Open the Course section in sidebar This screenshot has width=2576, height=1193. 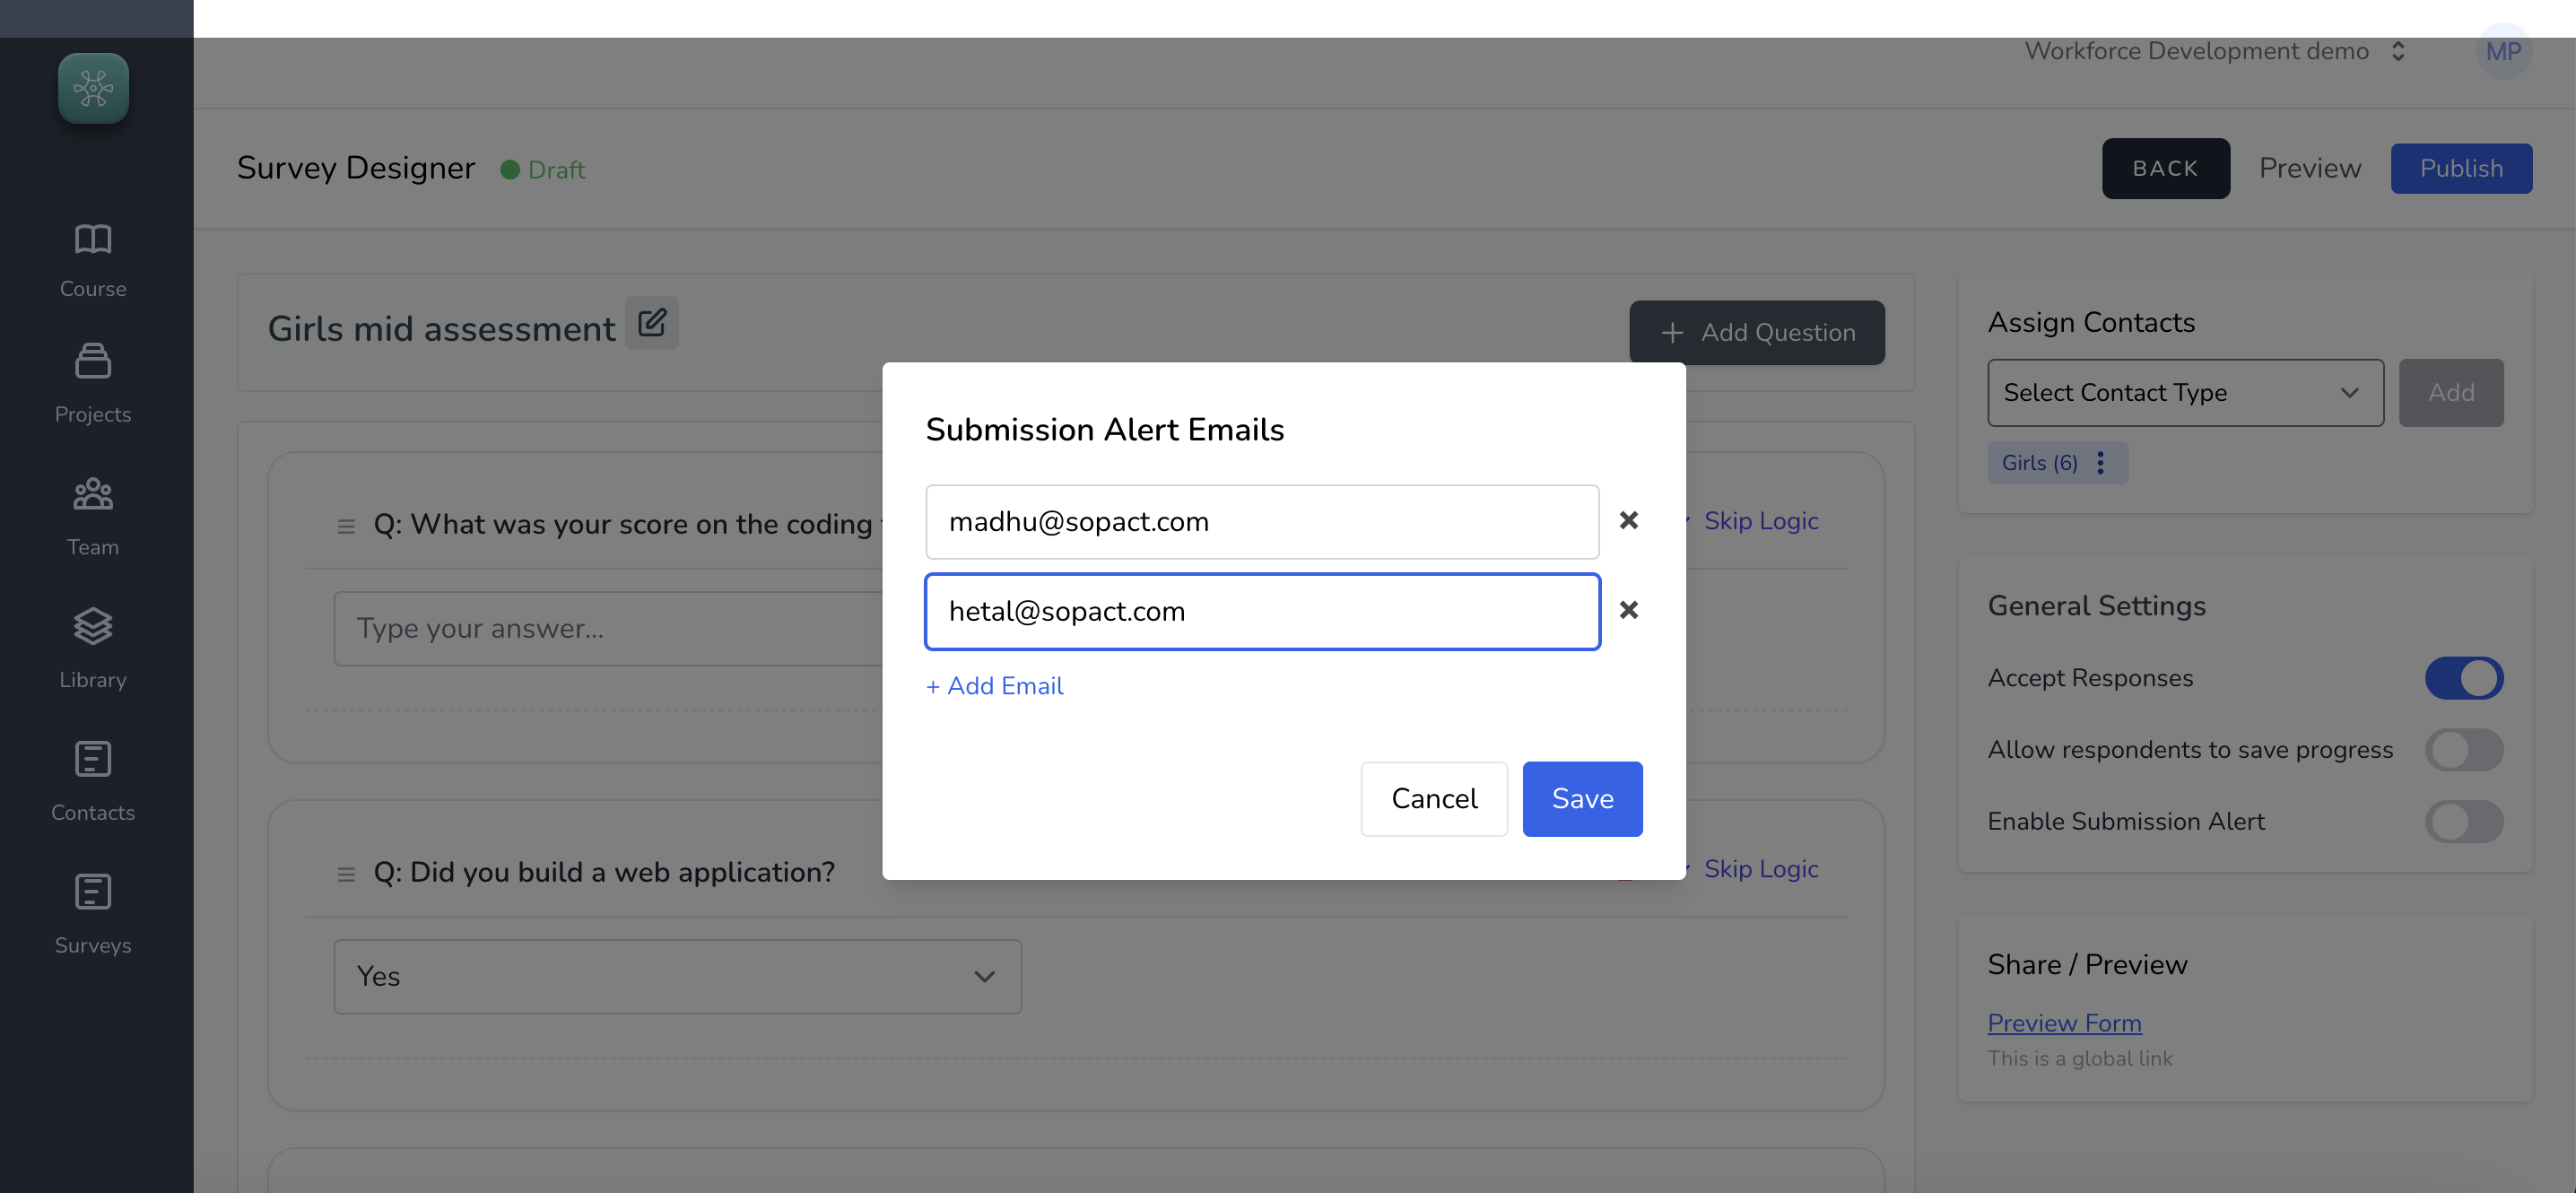93,260
